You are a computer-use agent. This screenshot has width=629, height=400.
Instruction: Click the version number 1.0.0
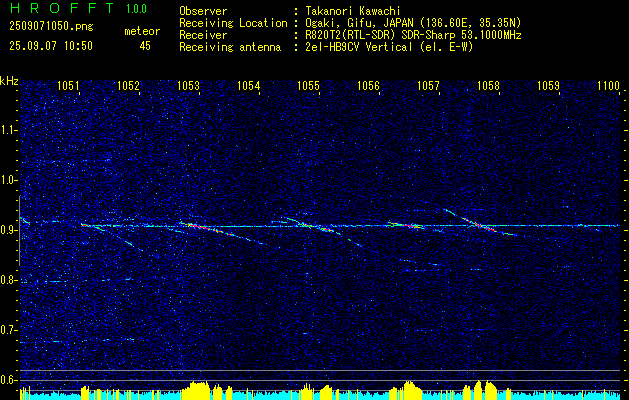tap(136, 9)
